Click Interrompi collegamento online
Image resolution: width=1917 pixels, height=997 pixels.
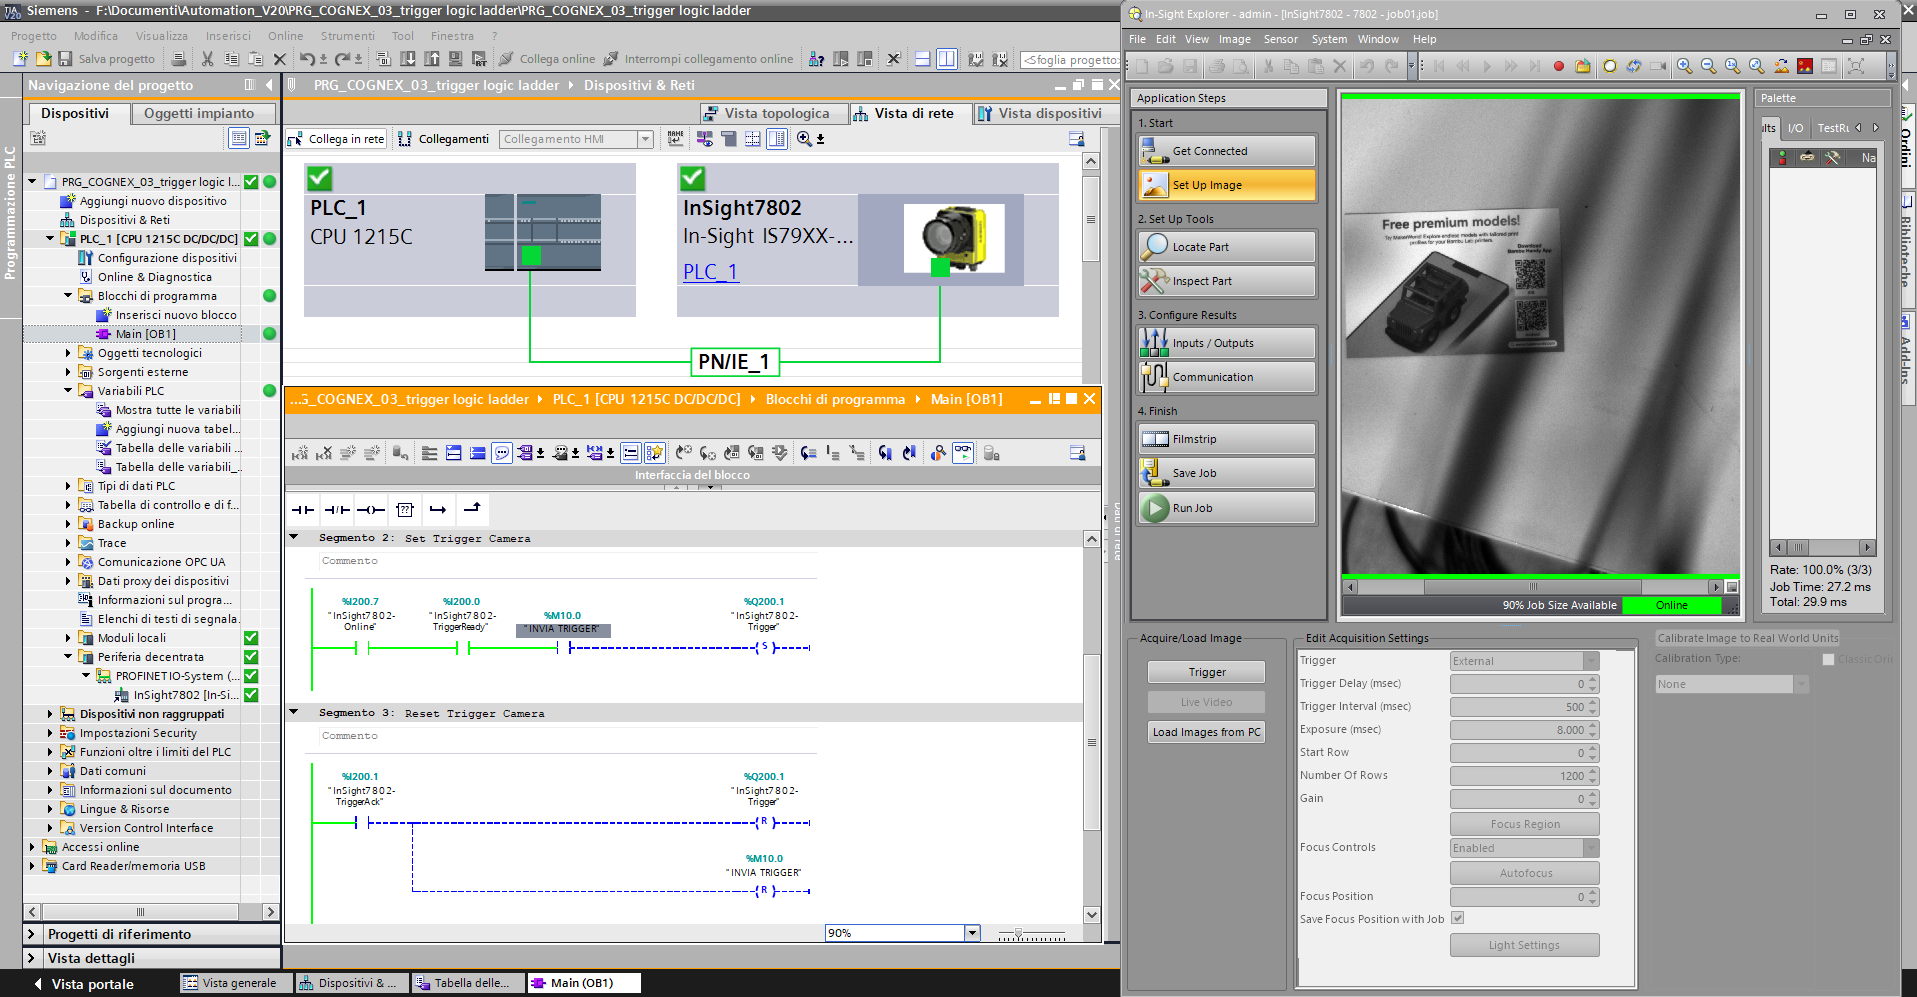698,59
